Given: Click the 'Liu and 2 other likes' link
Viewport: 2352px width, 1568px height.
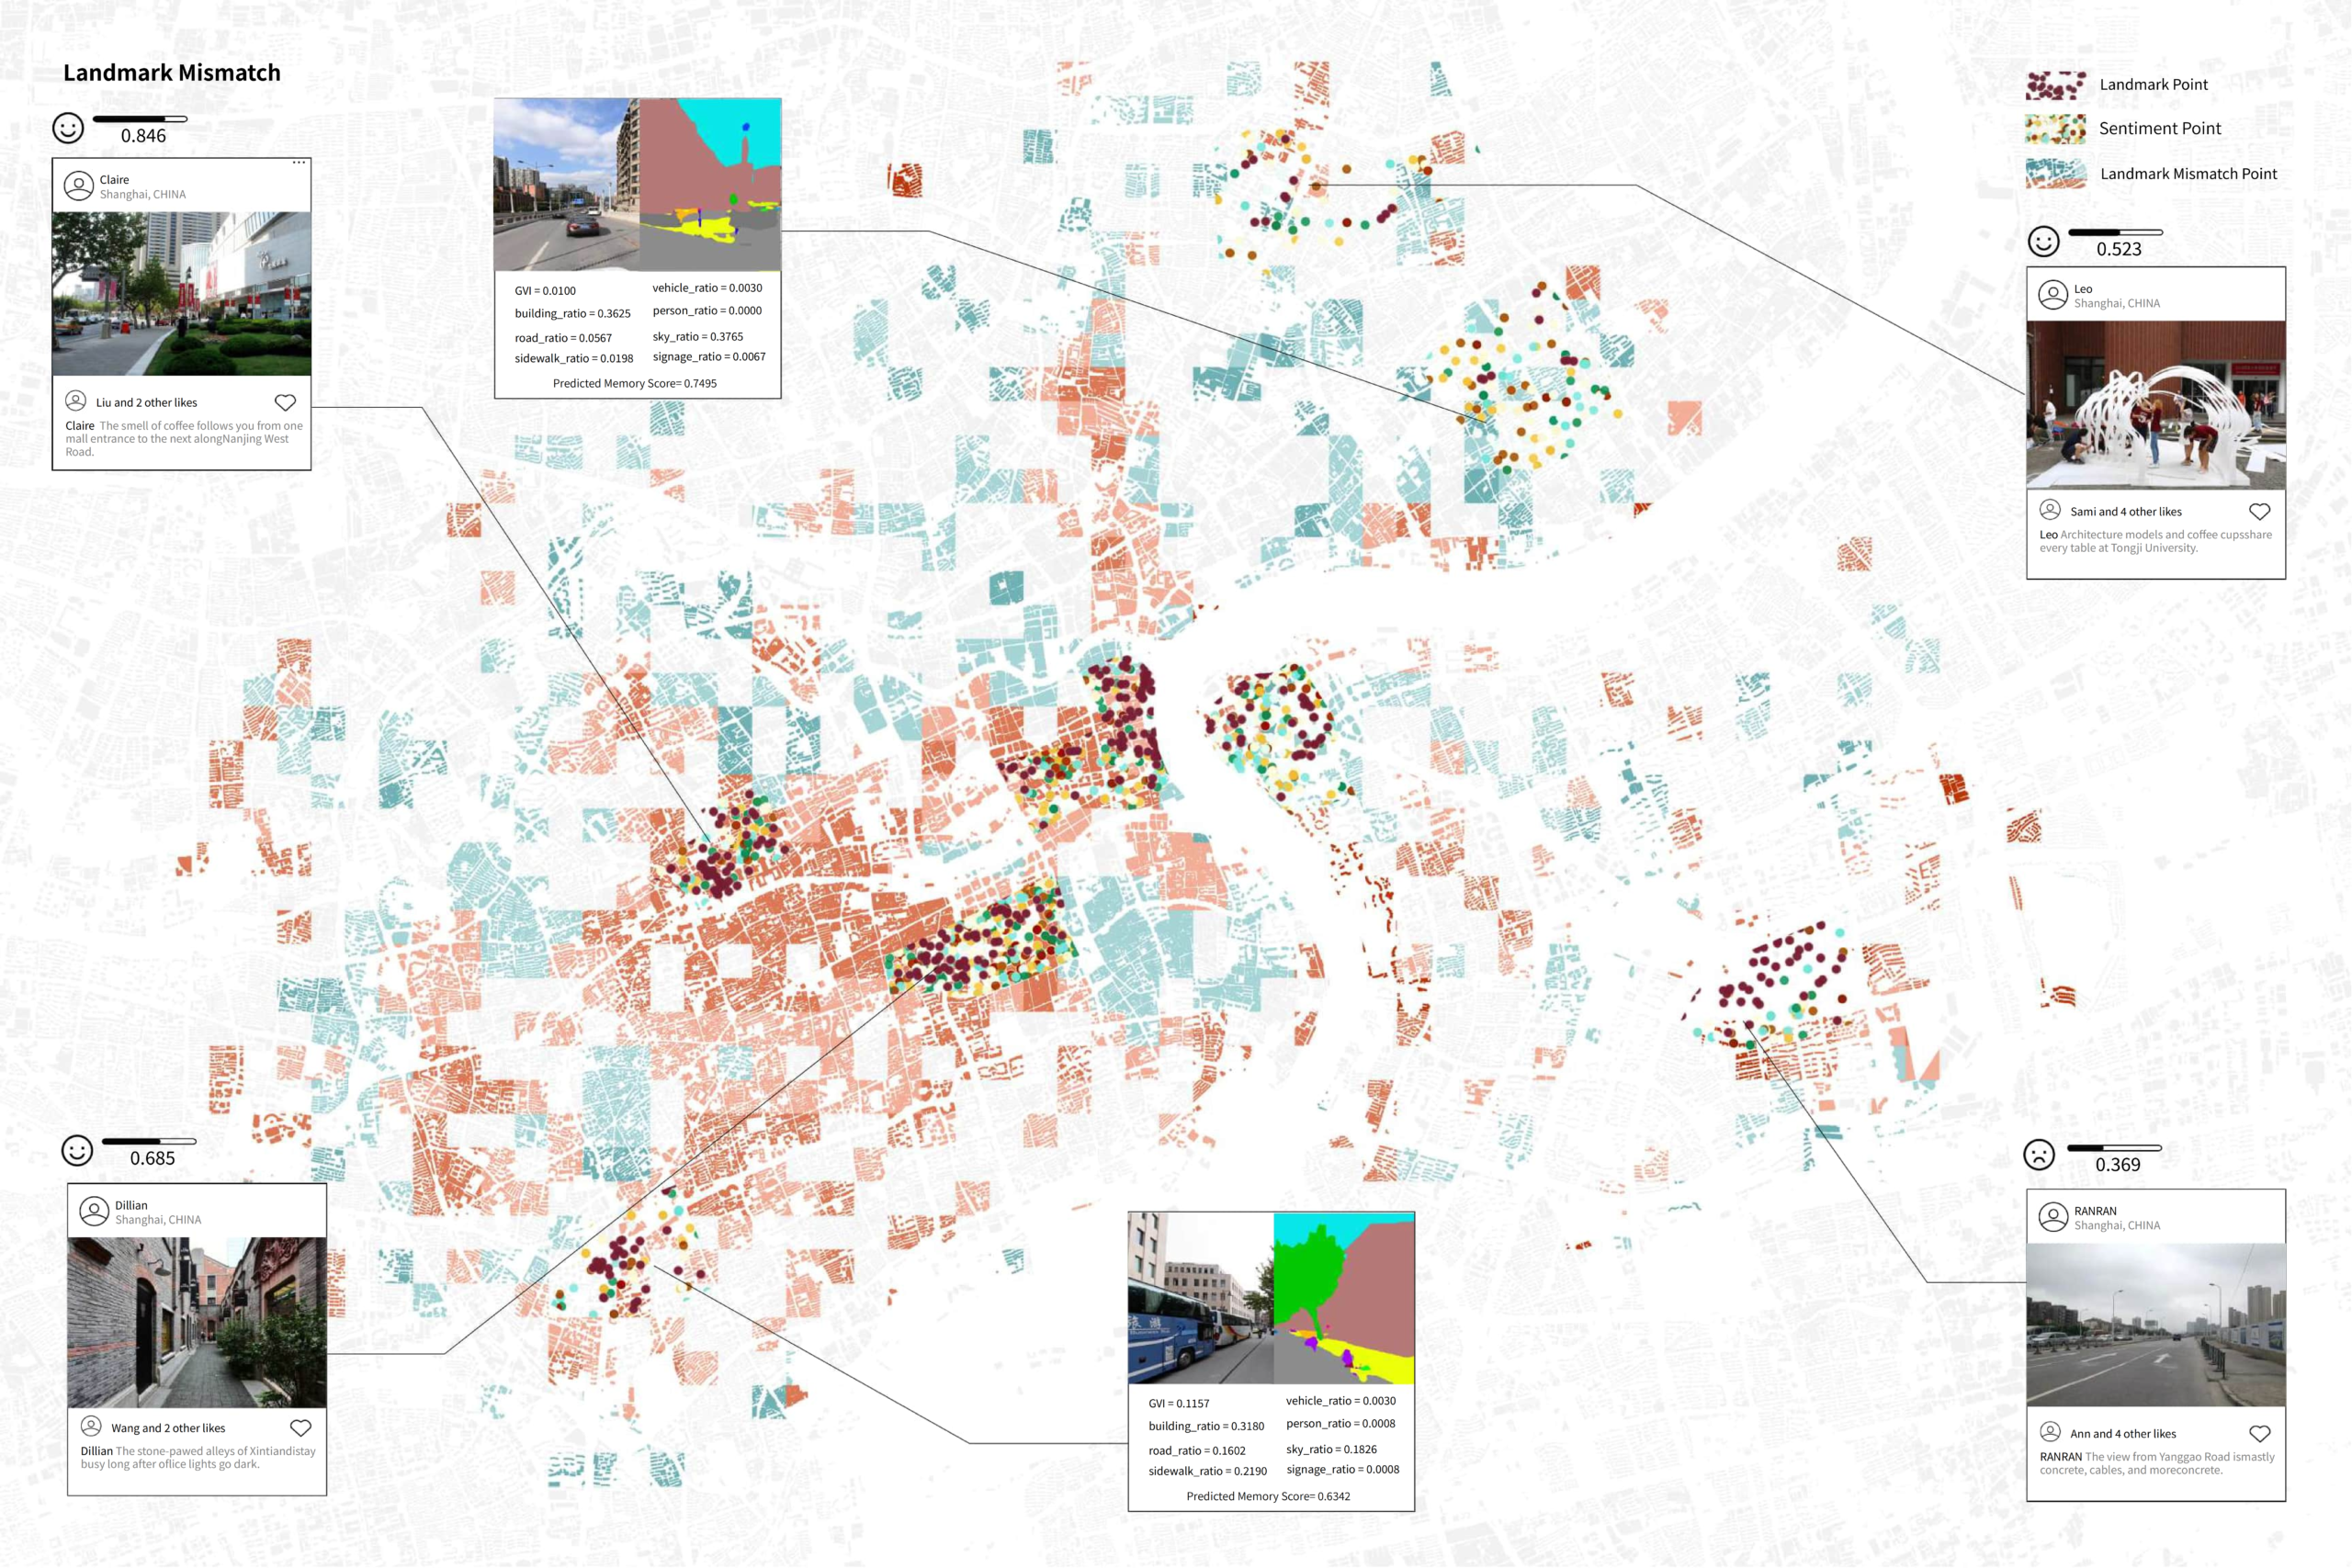Looking at the screenshot, I should point(146,402).
